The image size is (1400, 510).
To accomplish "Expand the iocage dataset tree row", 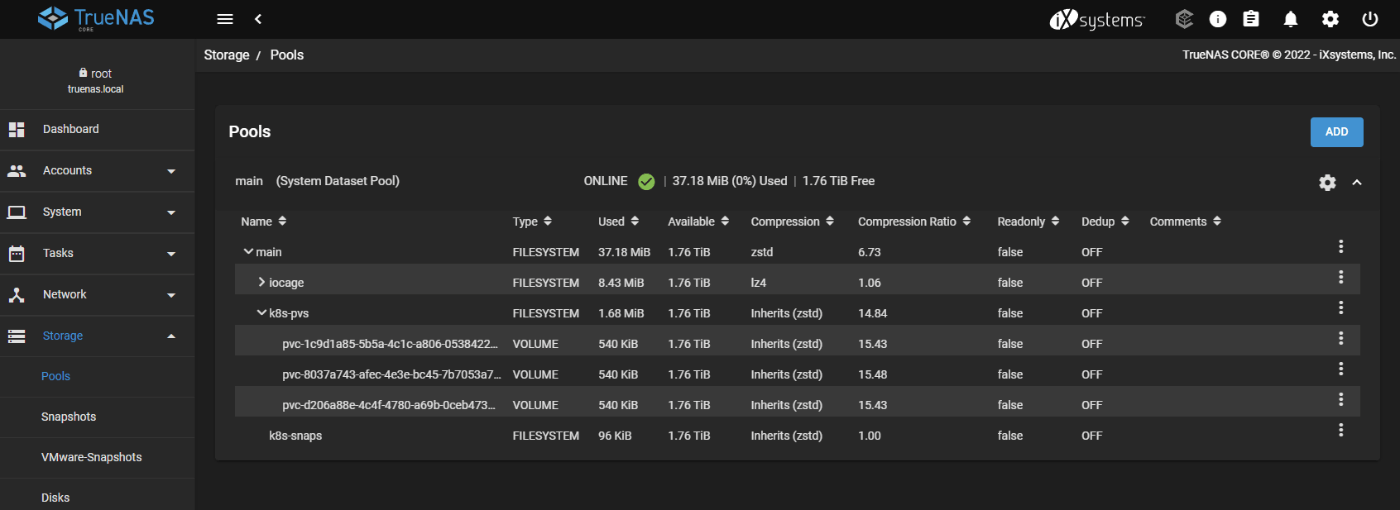I will [x=262, y=282].
